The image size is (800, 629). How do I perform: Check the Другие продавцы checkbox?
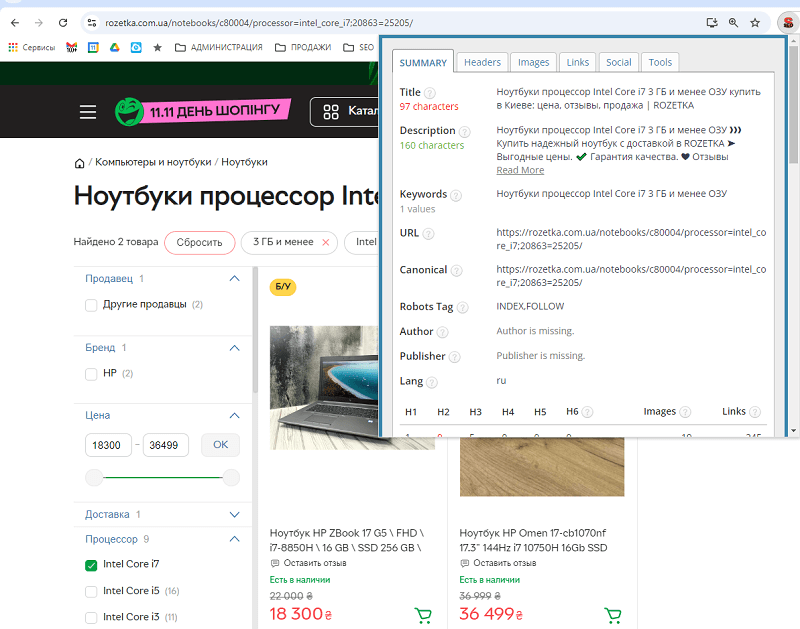(x=91, y=305)
